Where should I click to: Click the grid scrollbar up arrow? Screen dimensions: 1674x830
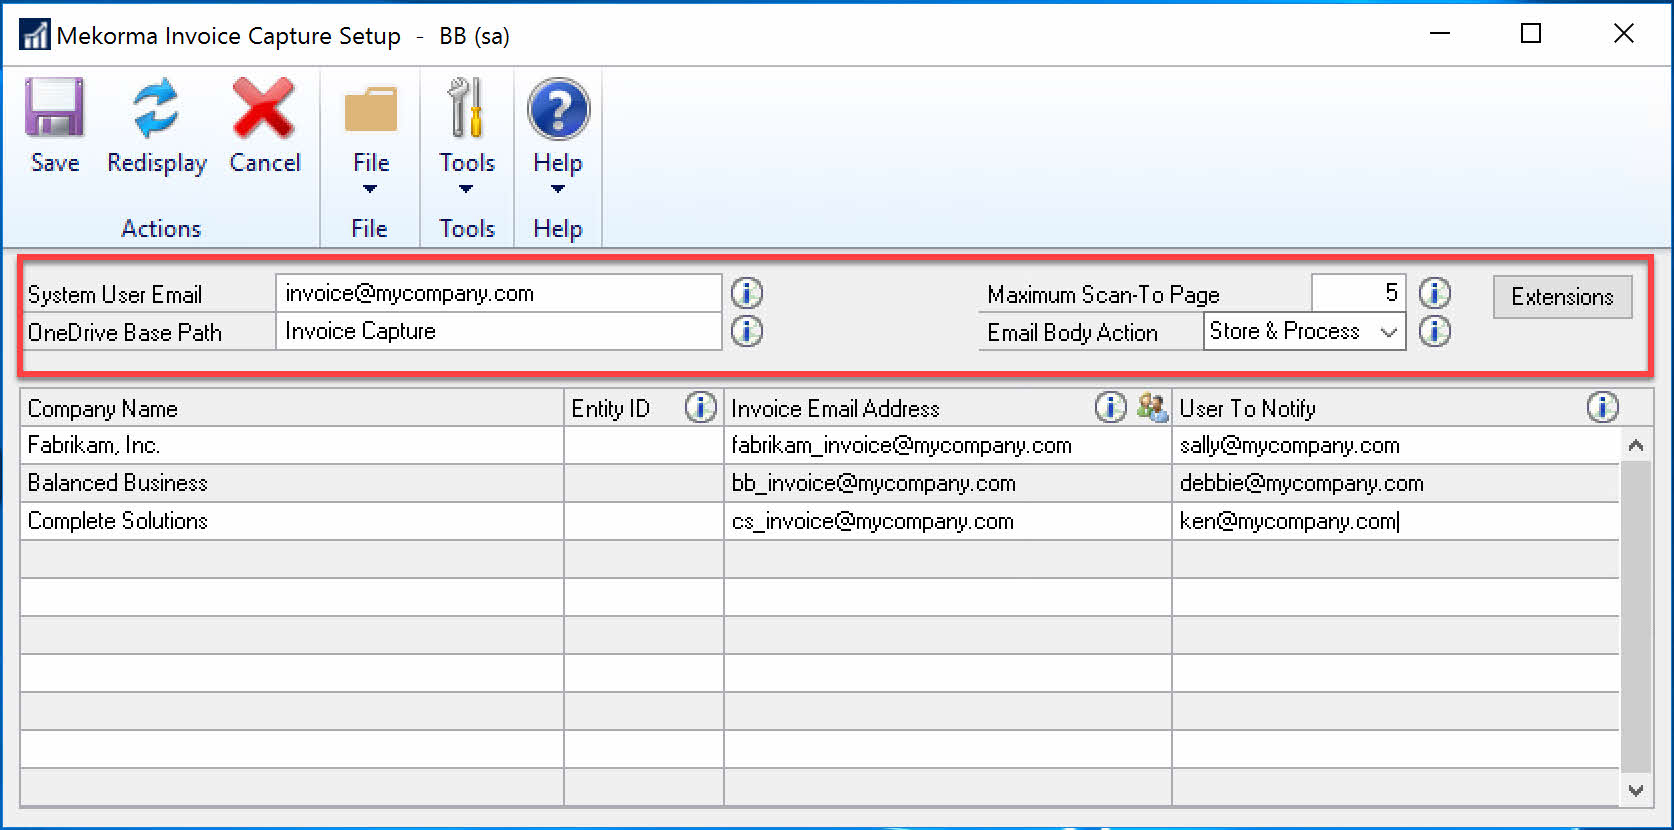(x=1636, y=445)
